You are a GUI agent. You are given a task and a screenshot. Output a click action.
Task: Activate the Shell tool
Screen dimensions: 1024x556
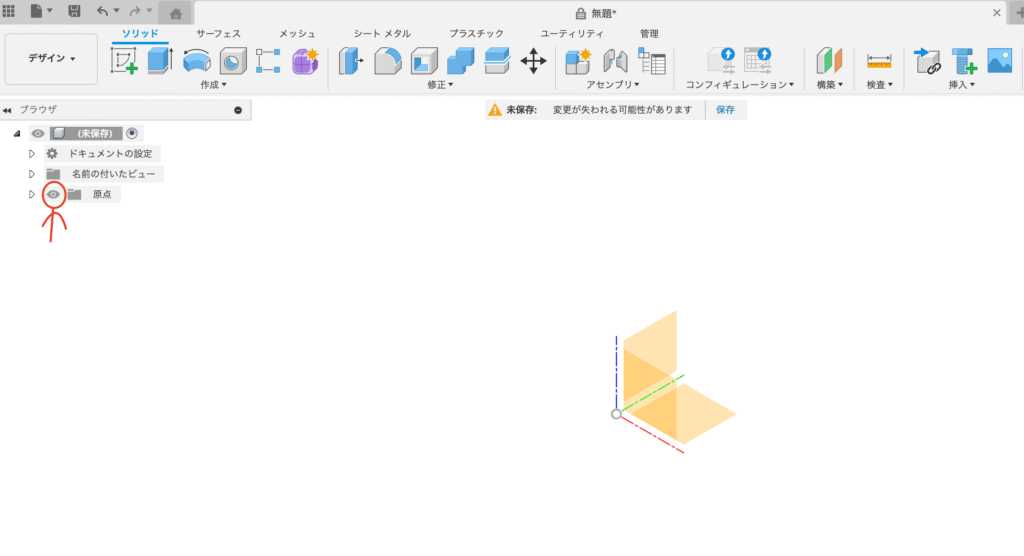tap(424, 61)
